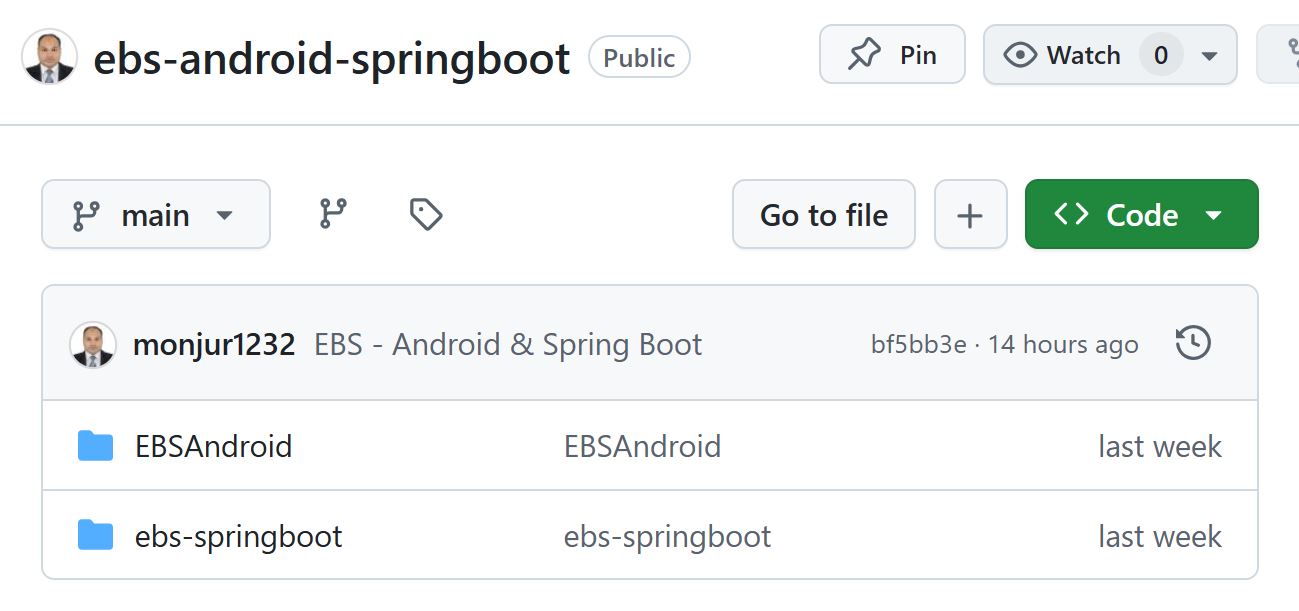Open the add new file plus menu
Screen dimensions: 1299x611
[970, 213]
